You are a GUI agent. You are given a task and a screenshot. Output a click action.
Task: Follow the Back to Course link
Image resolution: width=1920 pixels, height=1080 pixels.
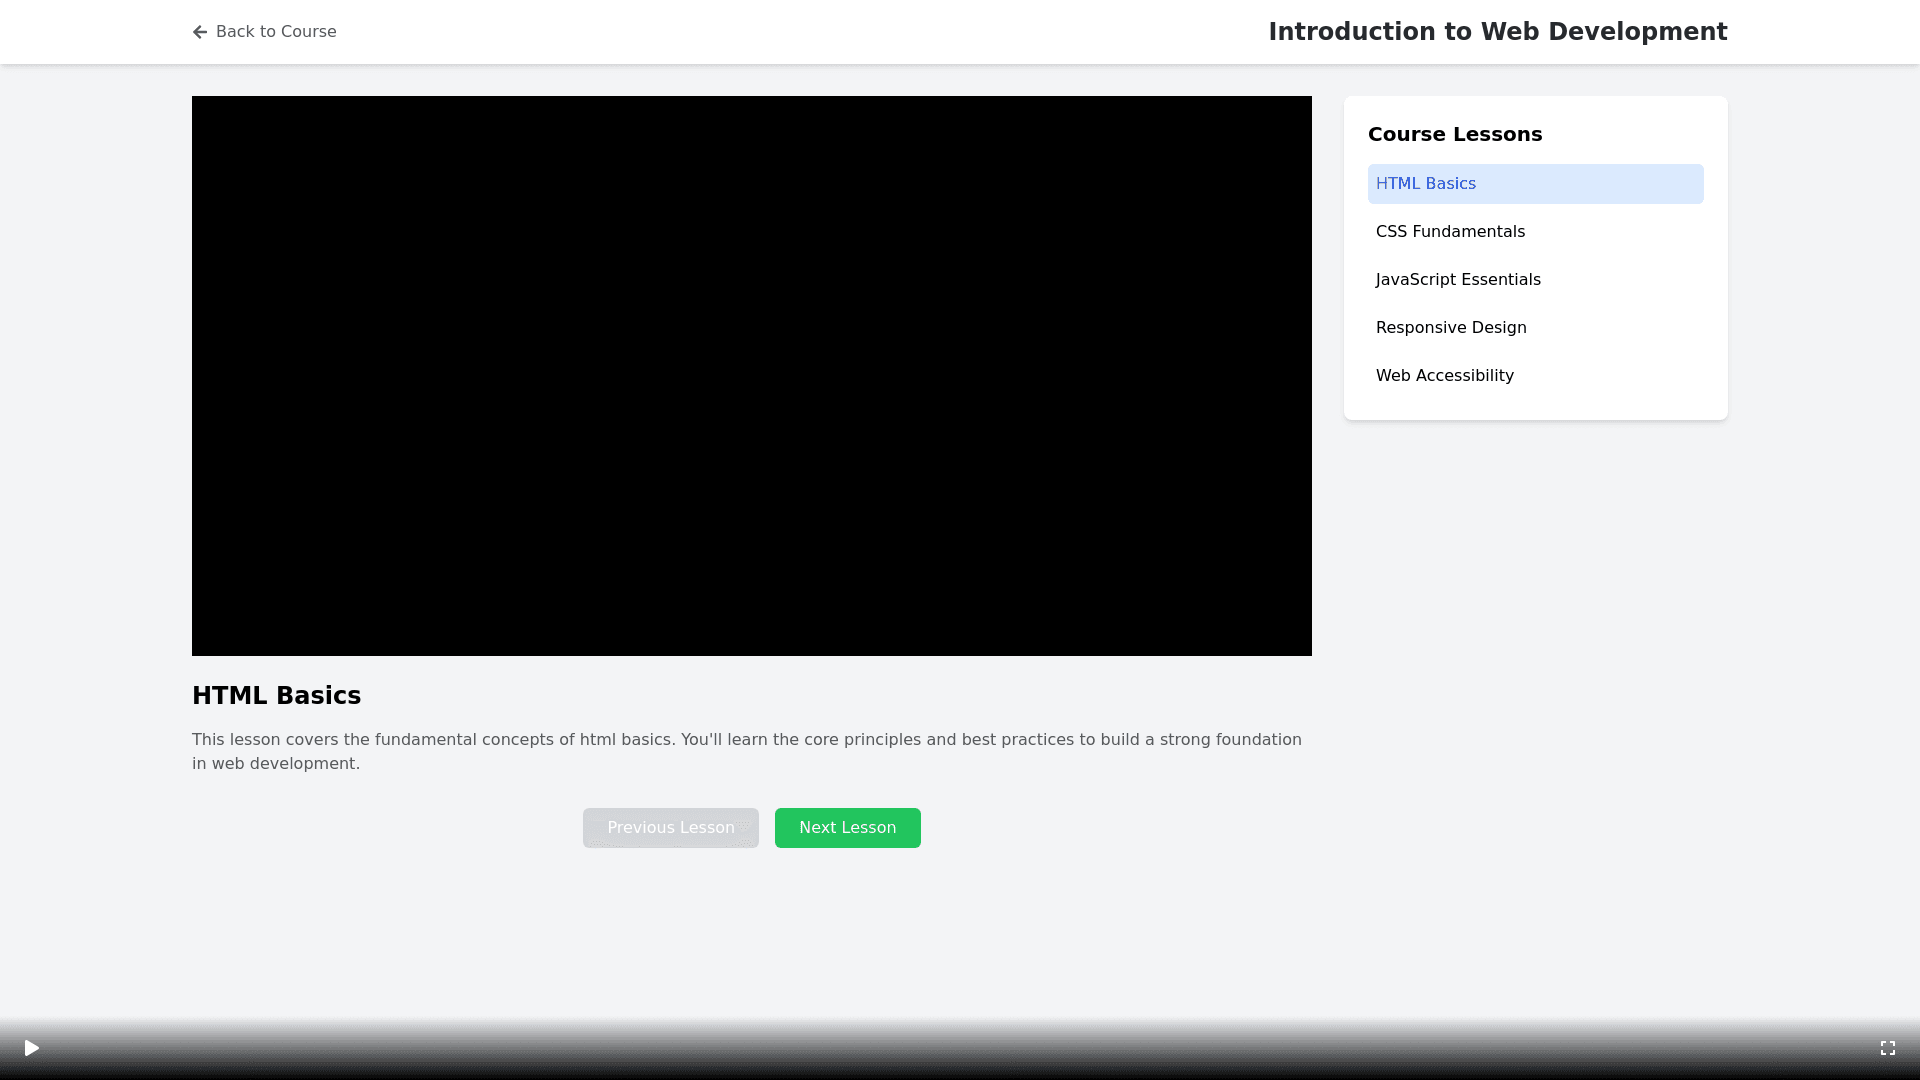pos(275,32)
